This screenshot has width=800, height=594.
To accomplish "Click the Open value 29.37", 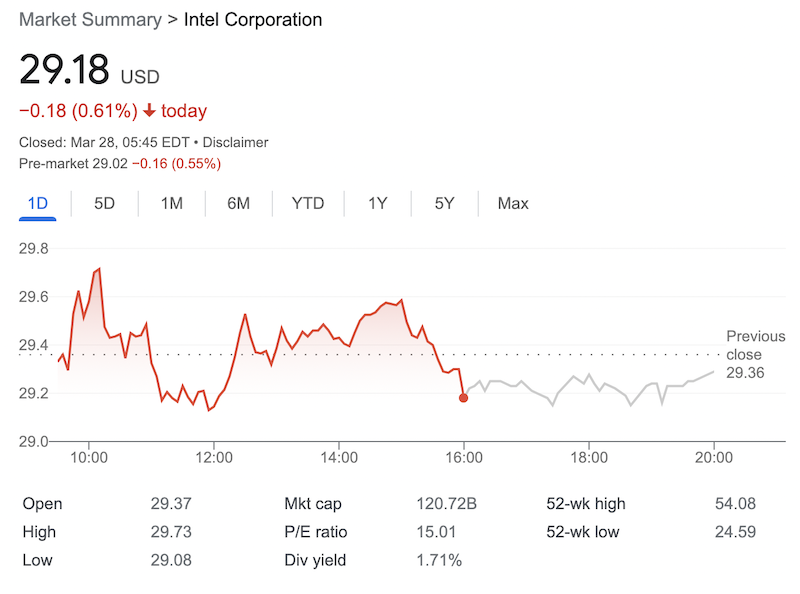I will click(171, 504).
